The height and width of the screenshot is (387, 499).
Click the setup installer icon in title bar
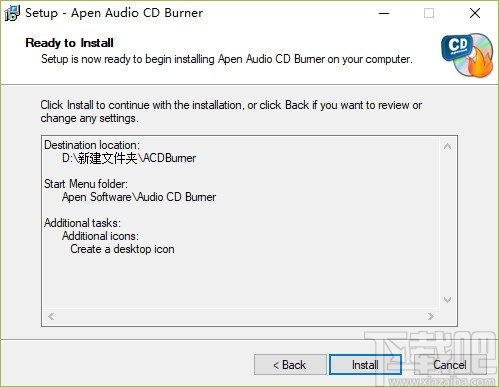12,13
